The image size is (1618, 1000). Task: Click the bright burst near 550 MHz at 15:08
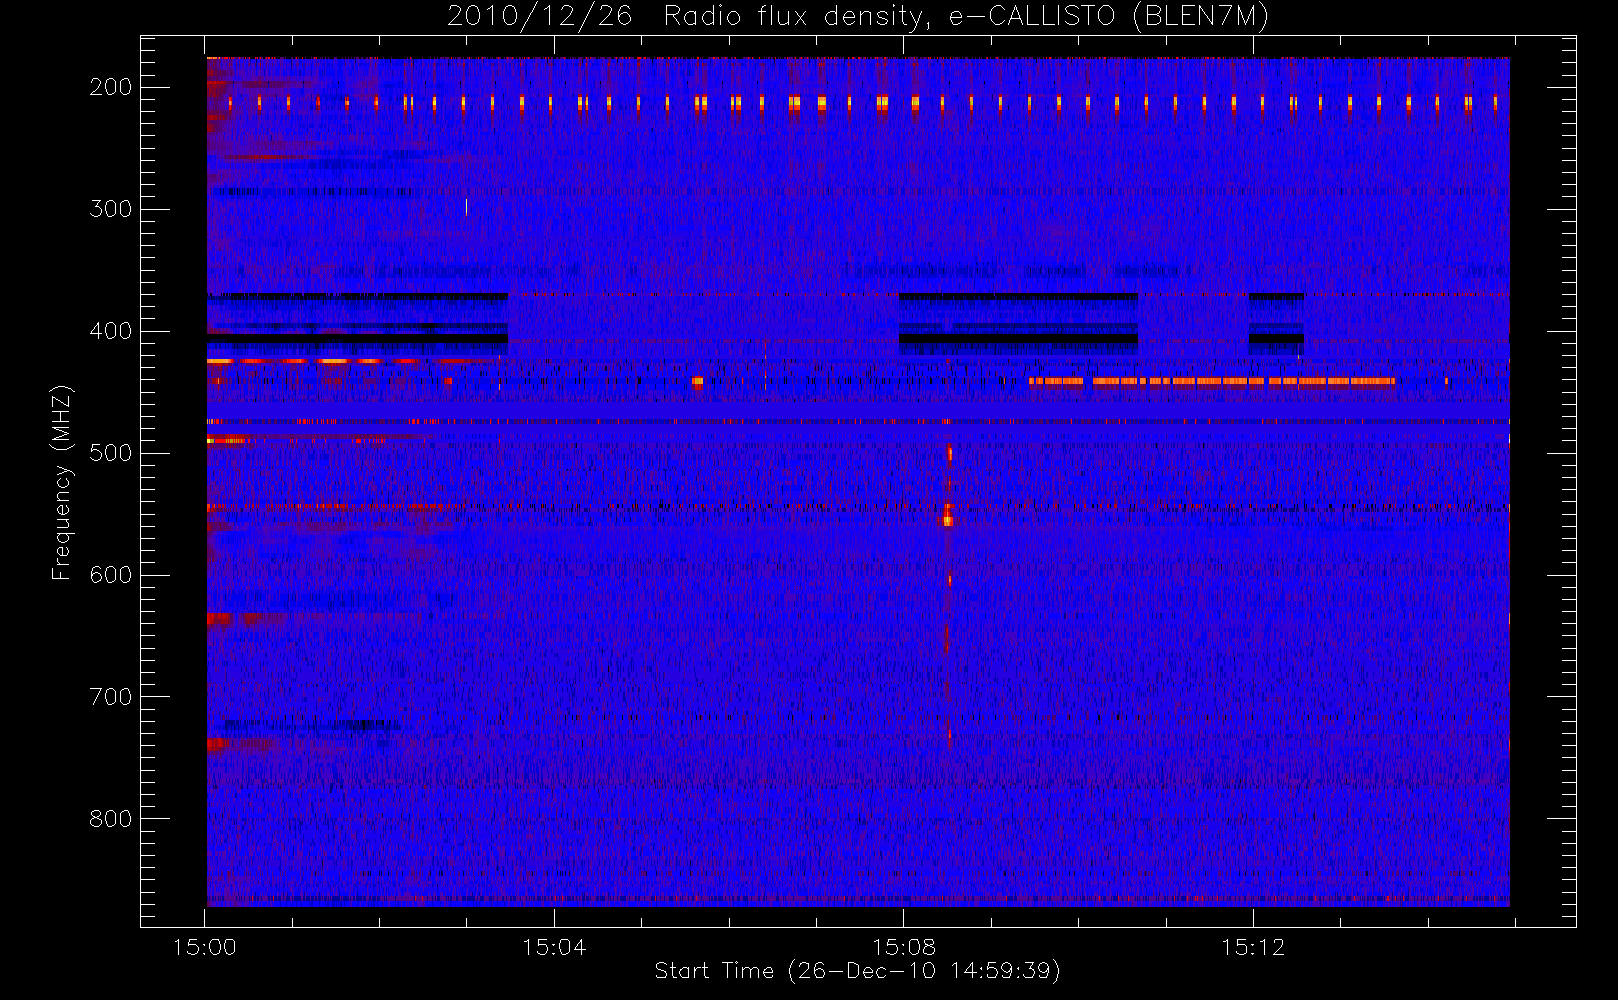948,515
